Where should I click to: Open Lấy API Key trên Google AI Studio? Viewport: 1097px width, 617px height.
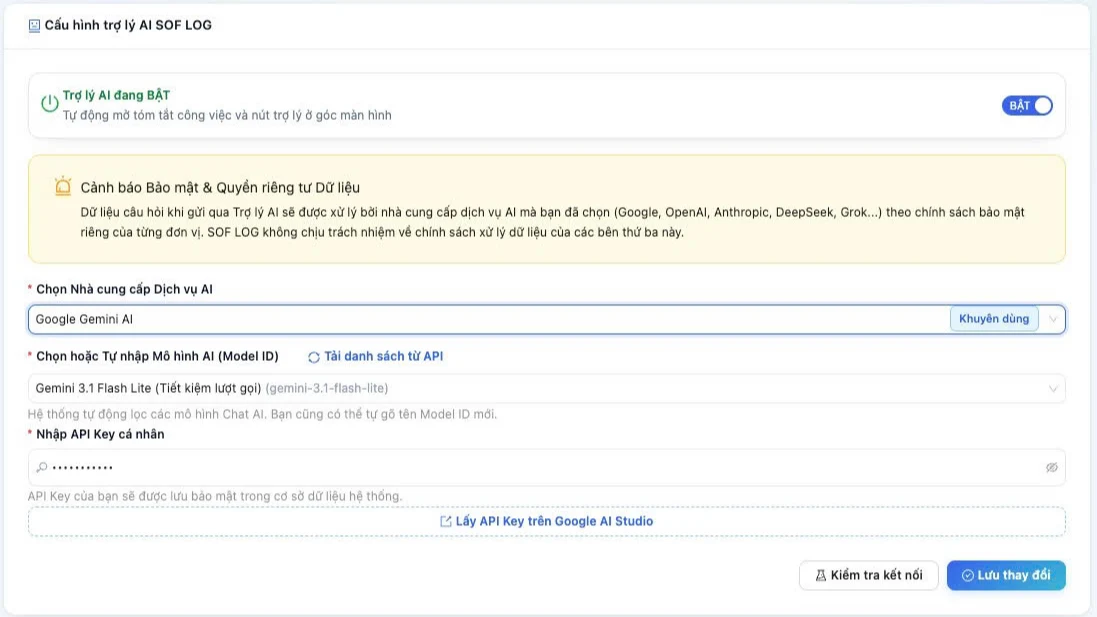(546, 521)
